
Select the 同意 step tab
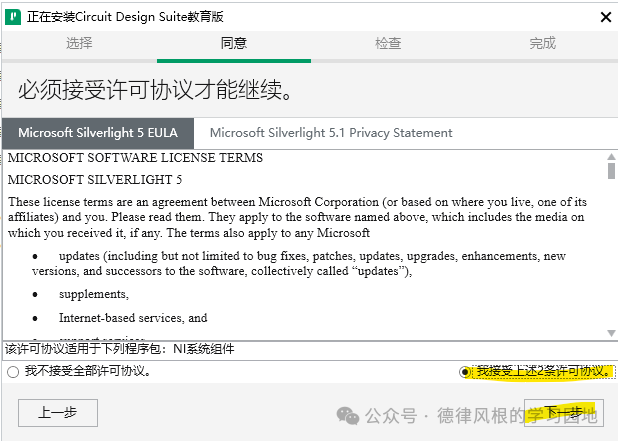(x=234, y=43)
